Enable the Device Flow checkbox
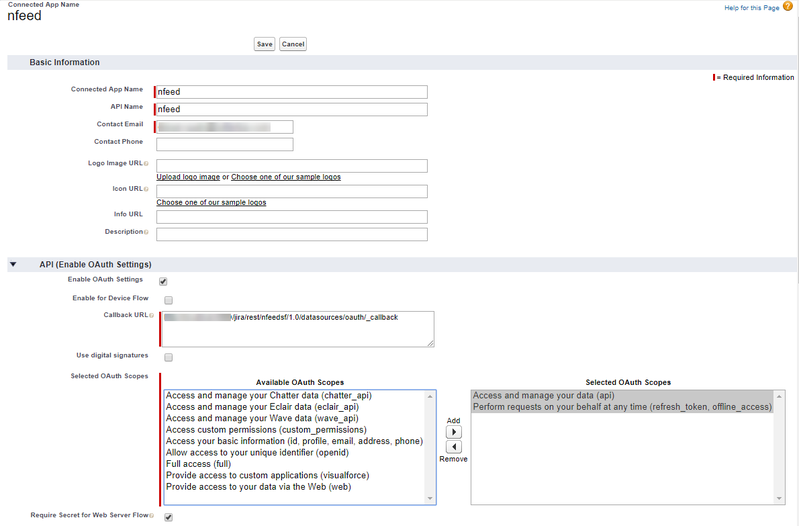The width and height of the screenshot is (799, 526). pos(168,300)
